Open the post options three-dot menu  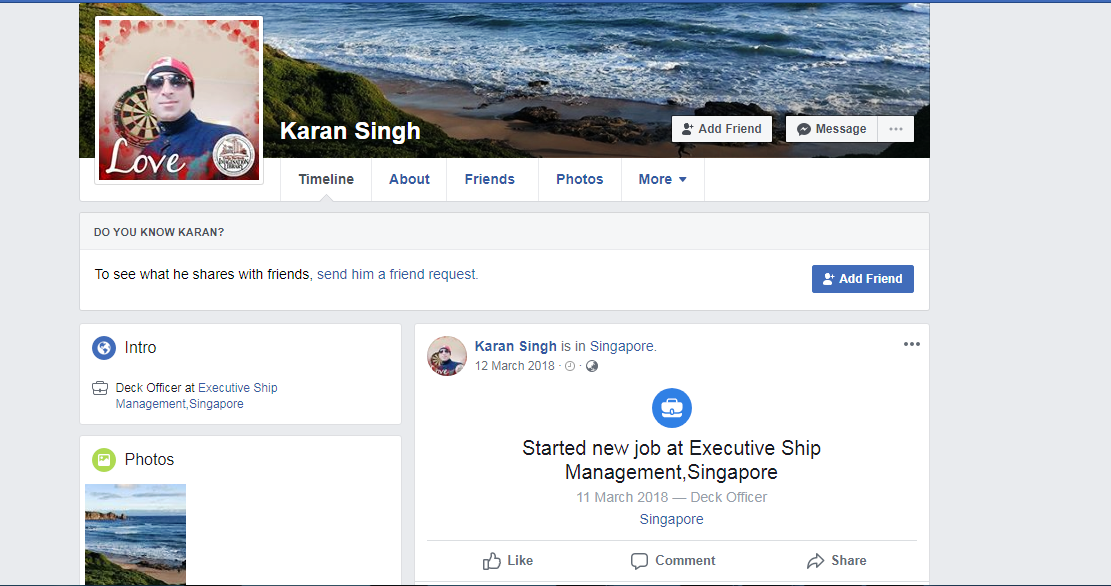tap(911, 344)
